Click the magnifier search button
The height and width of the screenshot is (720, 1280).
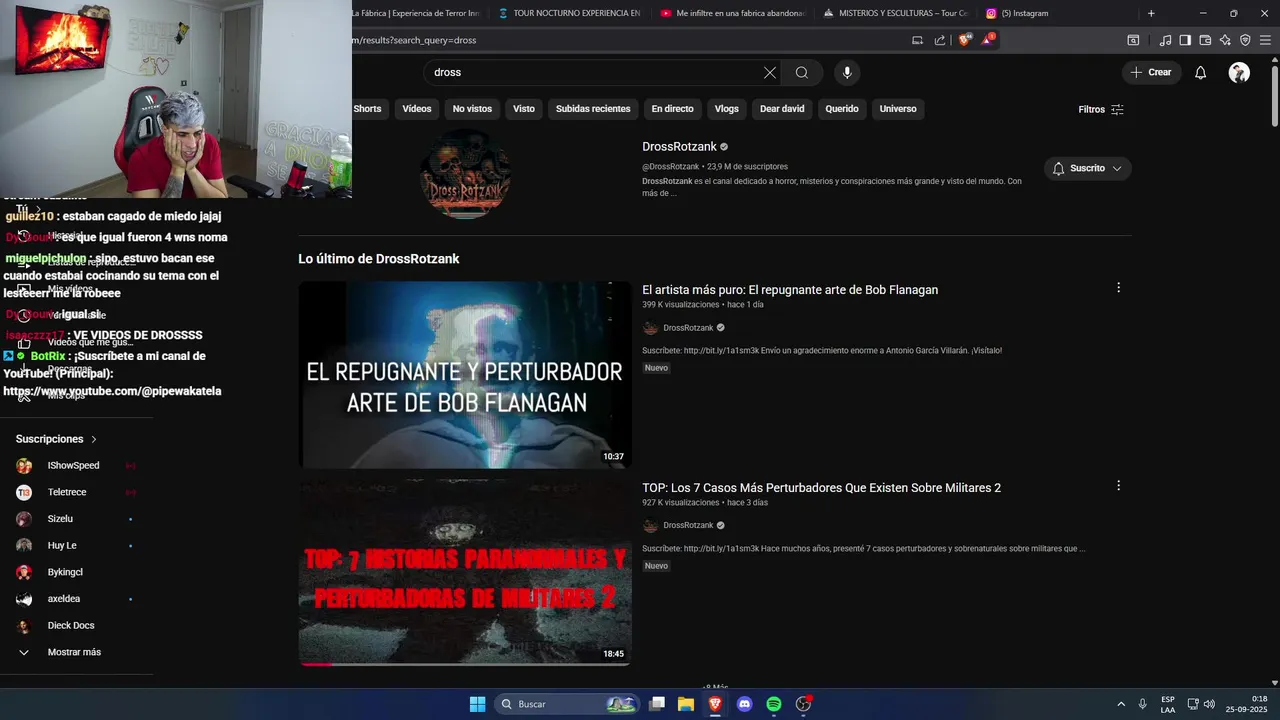point(802,72)
